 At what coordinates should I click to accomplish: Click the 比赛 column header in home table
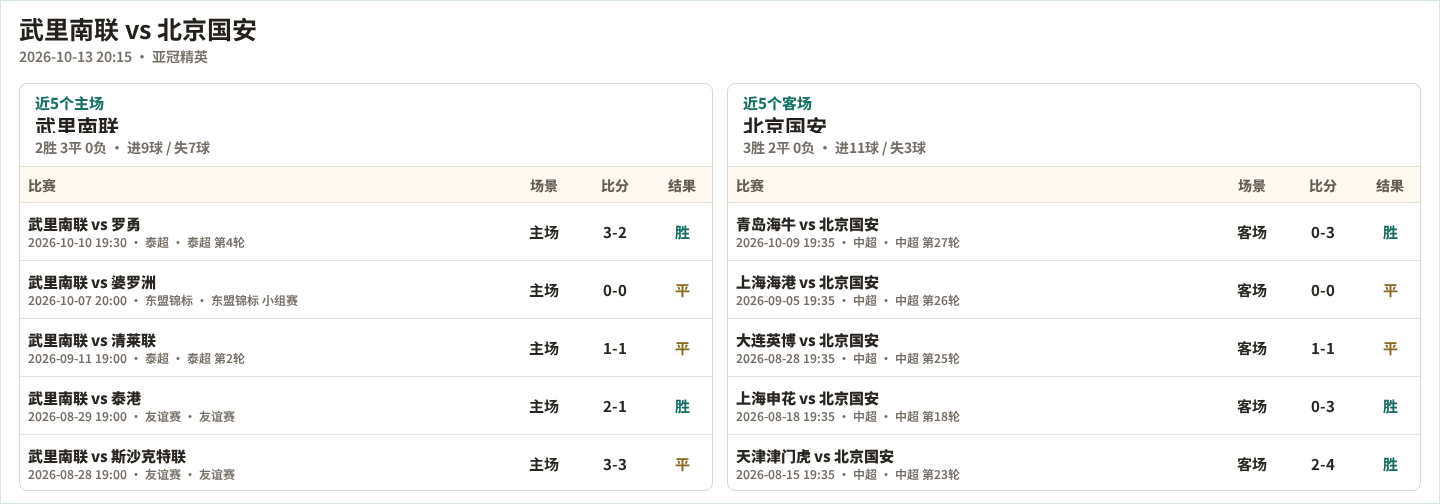[x=42, y=185]
